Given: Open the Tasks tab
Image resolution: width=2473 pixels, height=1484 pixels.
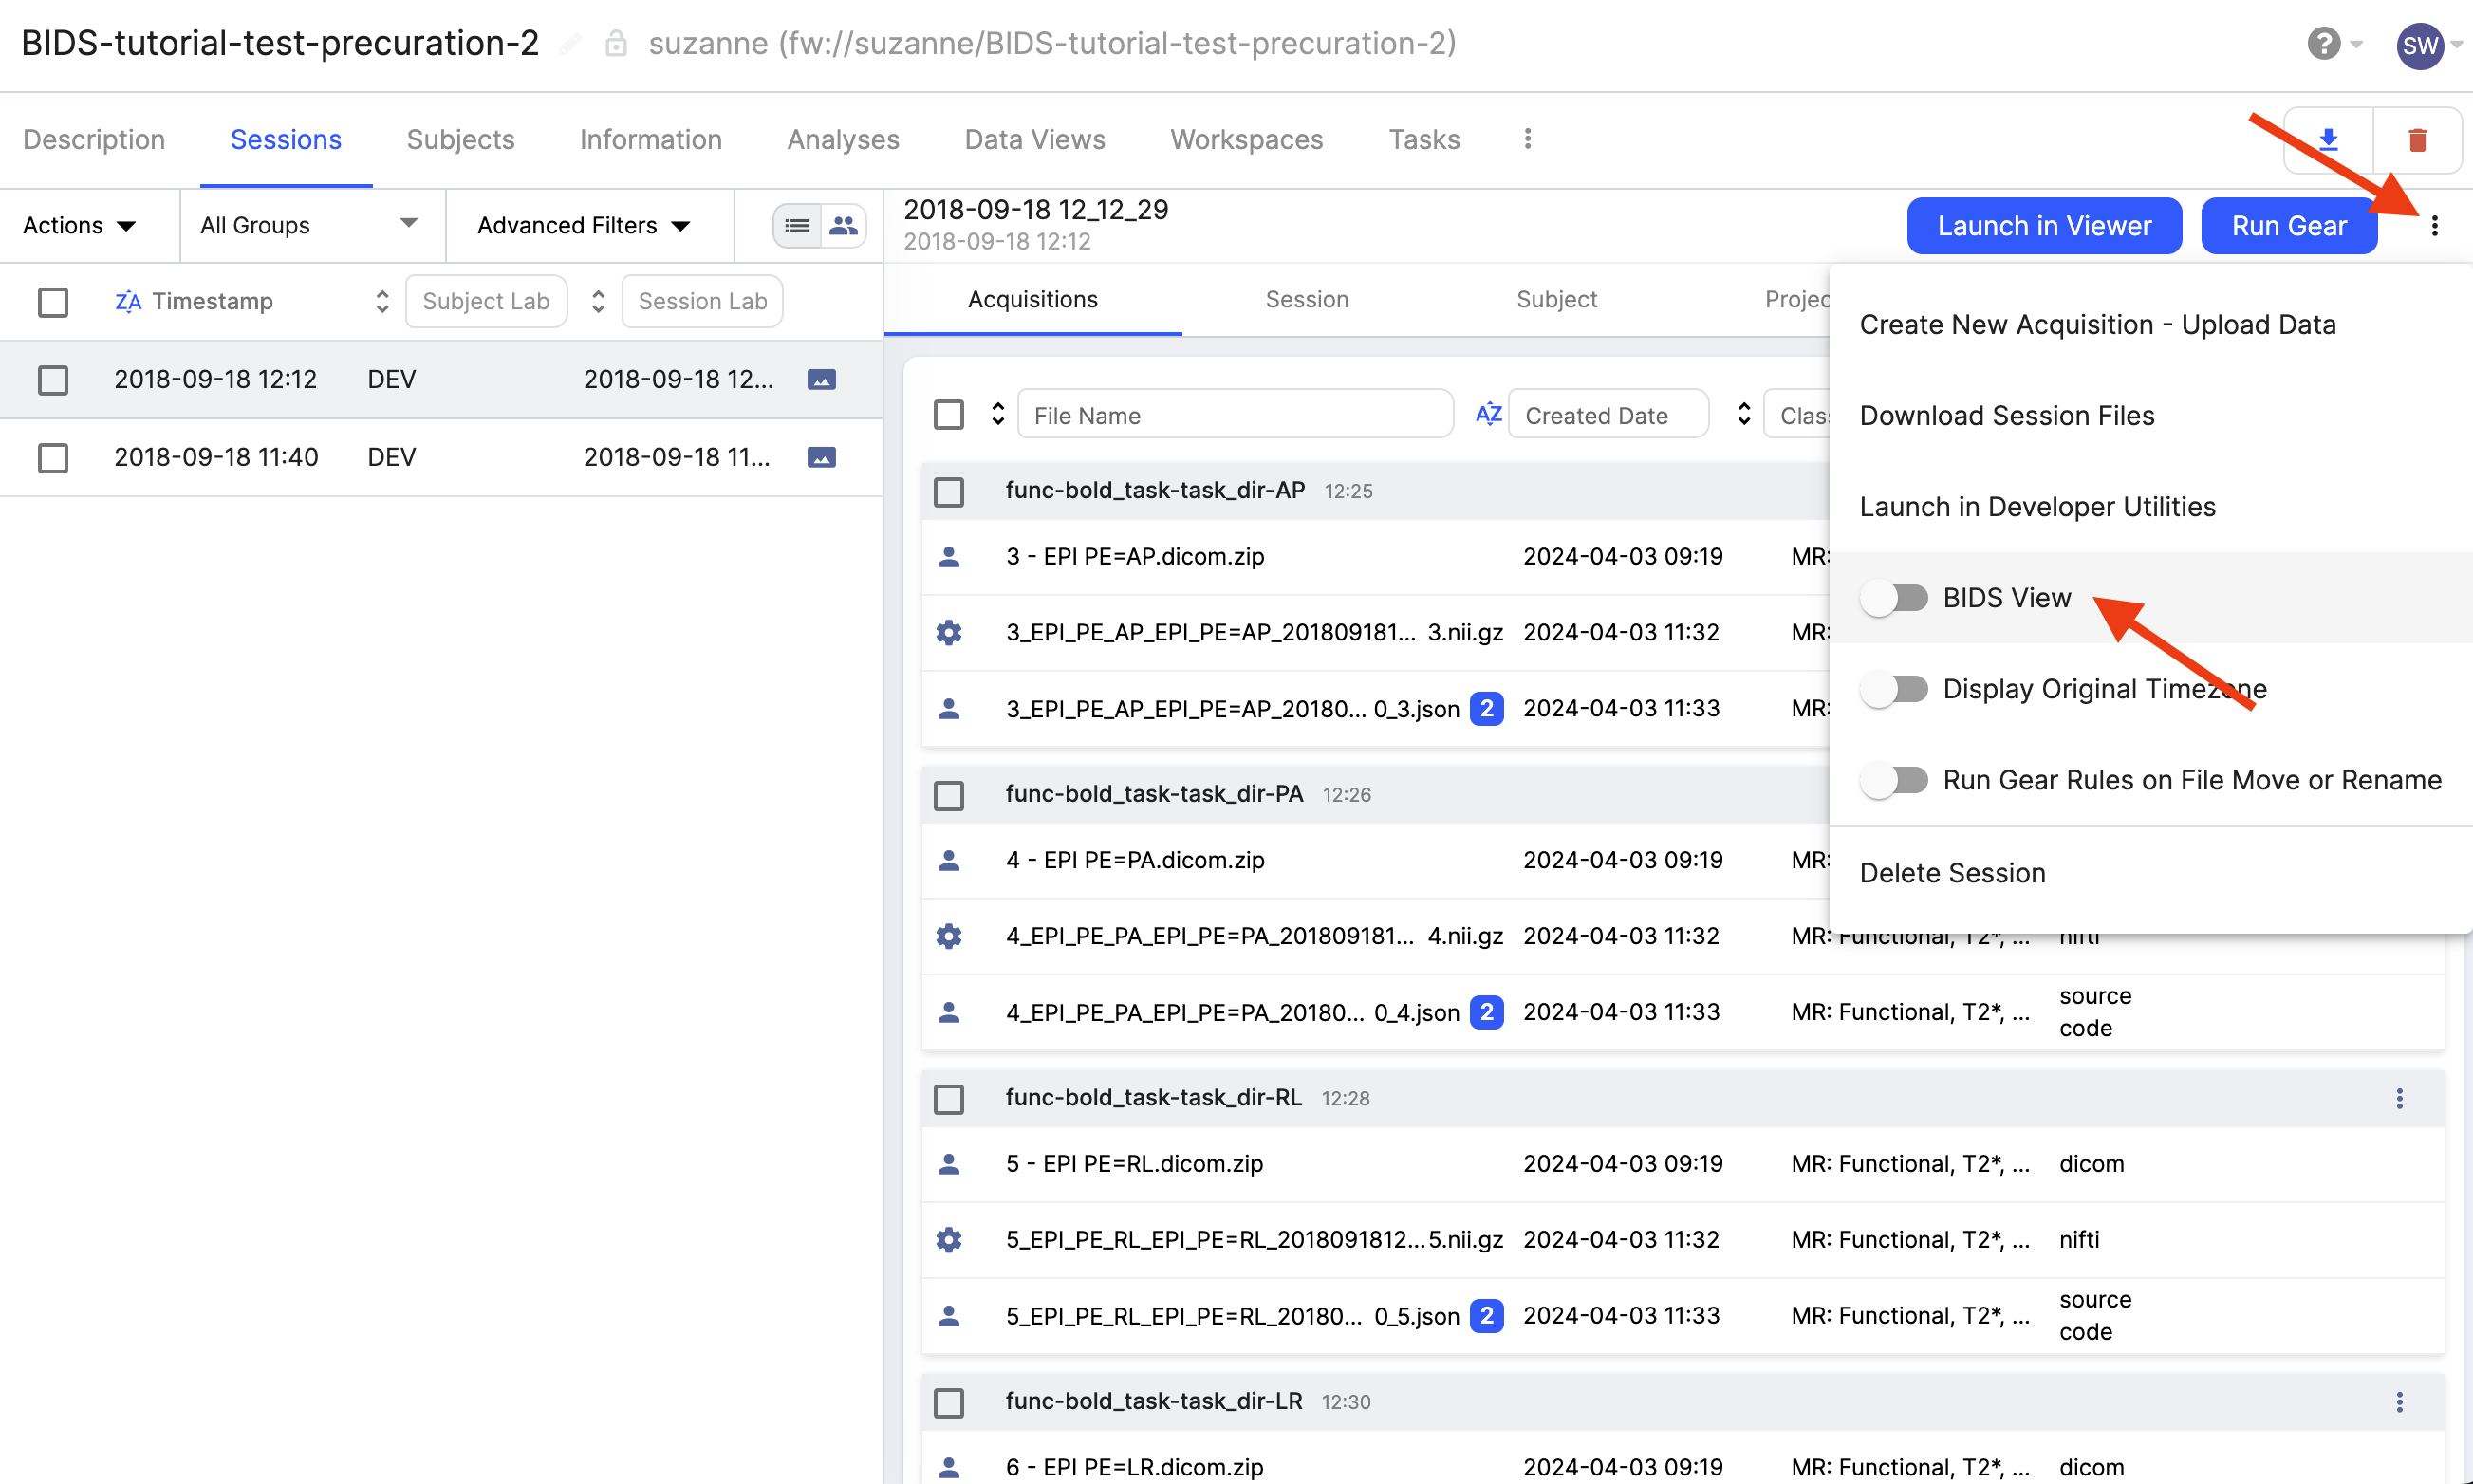Looking at the screenshot, I should point(1424,140).
